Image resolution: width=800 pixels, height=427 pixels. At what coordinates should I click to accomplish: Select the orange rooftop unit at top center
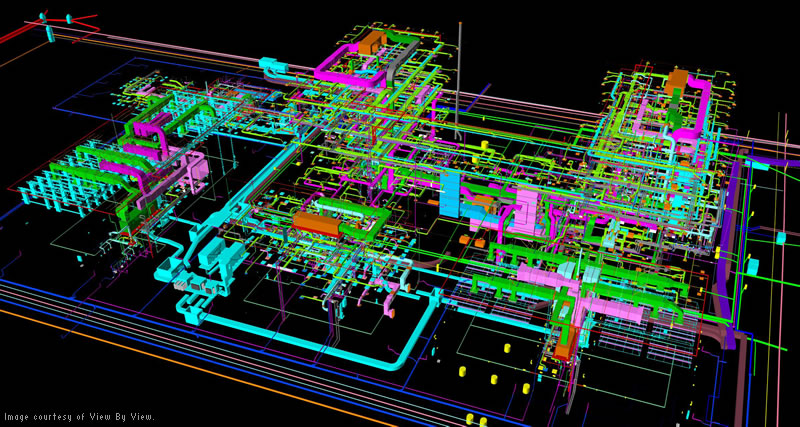click(373, 42)
